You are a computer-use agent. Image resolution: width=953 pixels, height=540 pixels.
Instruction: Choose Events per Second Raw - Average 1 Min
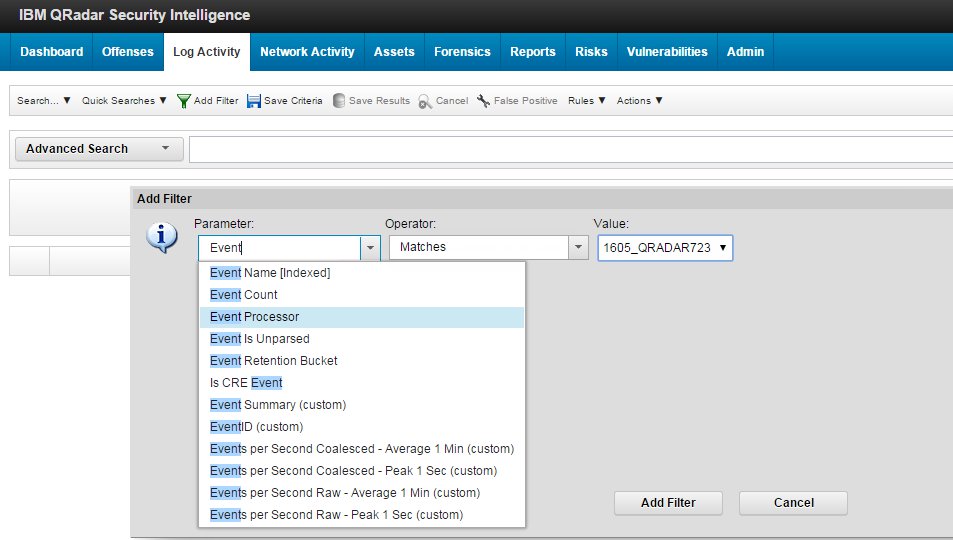pos(362,493)
